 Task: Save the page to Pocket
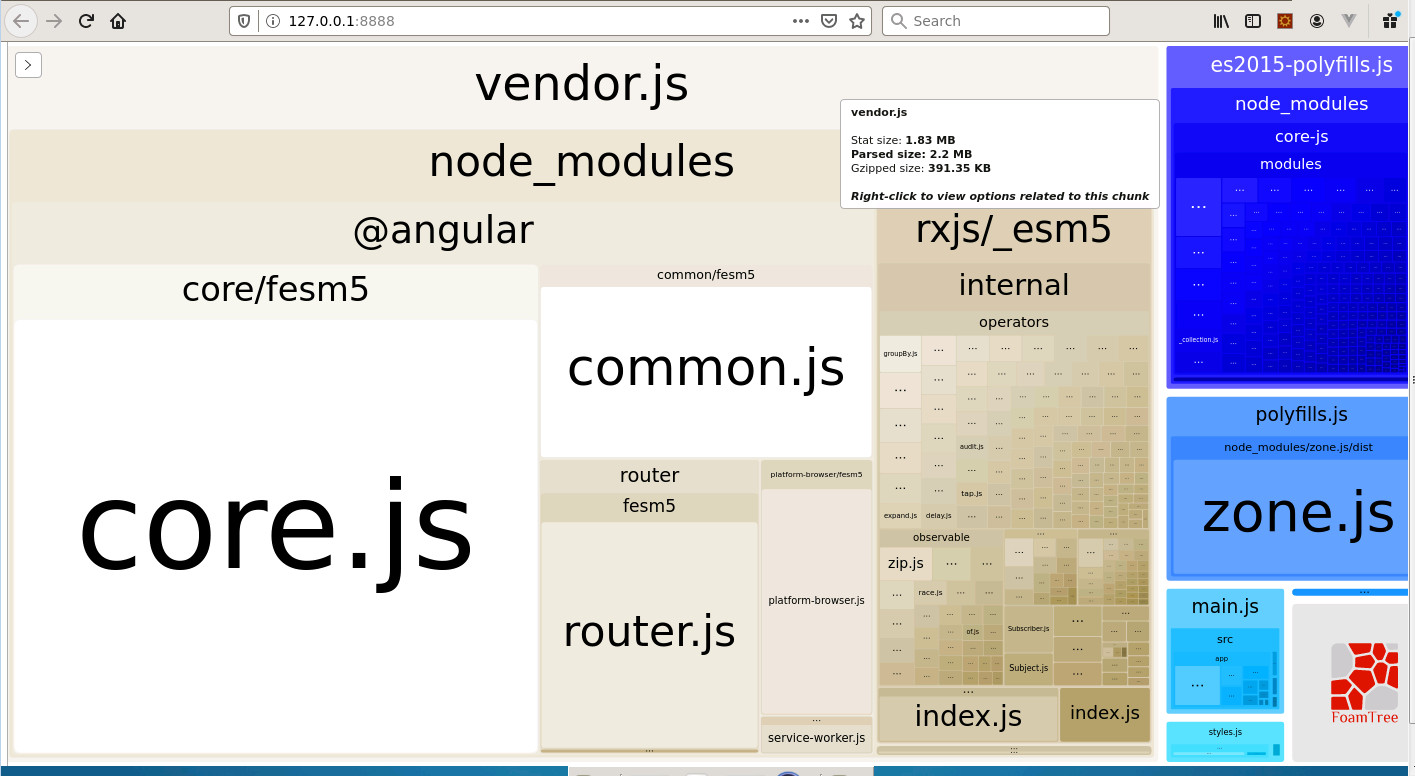click(x=828, y=21)
